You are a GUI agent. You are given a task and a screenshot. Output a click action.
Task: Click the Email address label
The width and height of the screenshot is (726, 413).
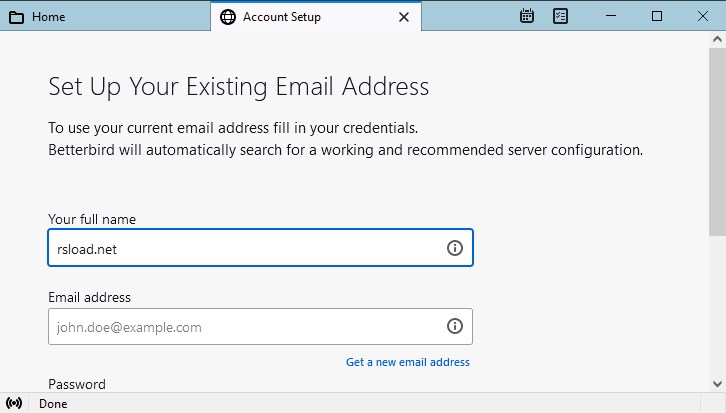coord(89,297)
